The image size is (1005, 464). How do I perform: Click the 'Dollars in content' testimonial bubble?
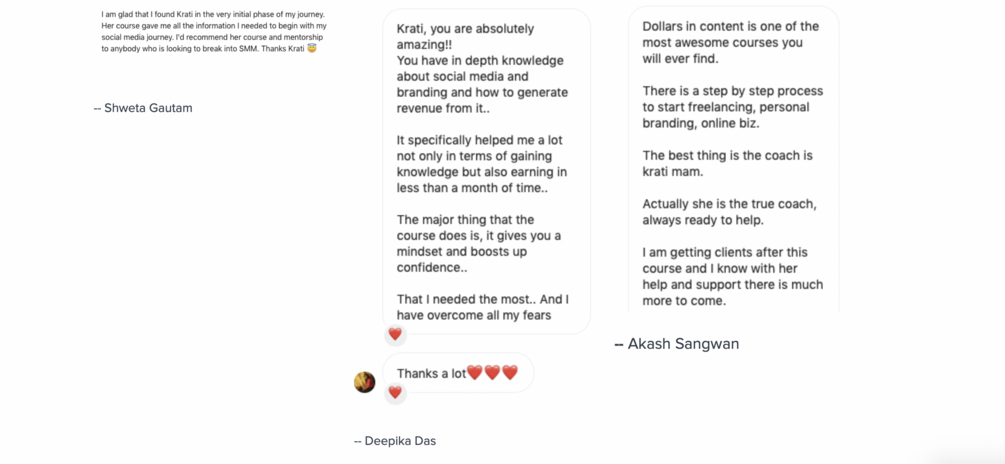coord(733,160)
